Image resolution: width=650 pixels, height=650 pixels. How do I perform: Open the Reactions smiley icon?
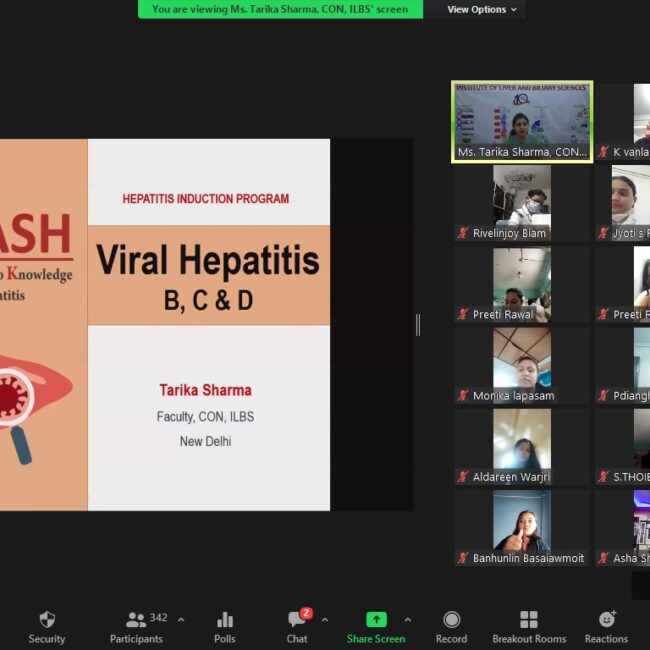tap(606, 620)
